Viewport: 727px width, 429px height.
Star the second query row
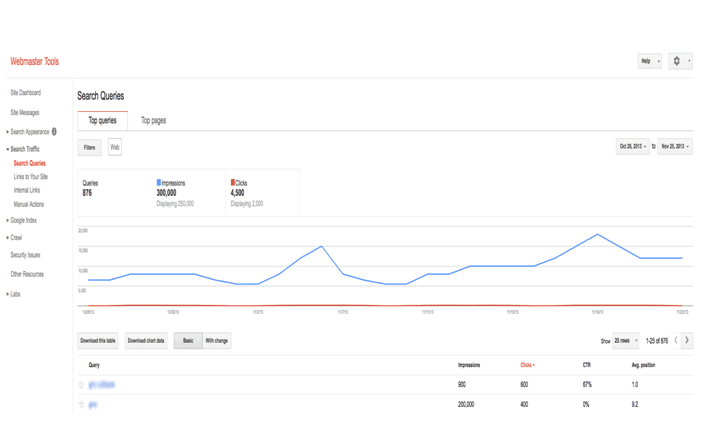coord(82,405)
